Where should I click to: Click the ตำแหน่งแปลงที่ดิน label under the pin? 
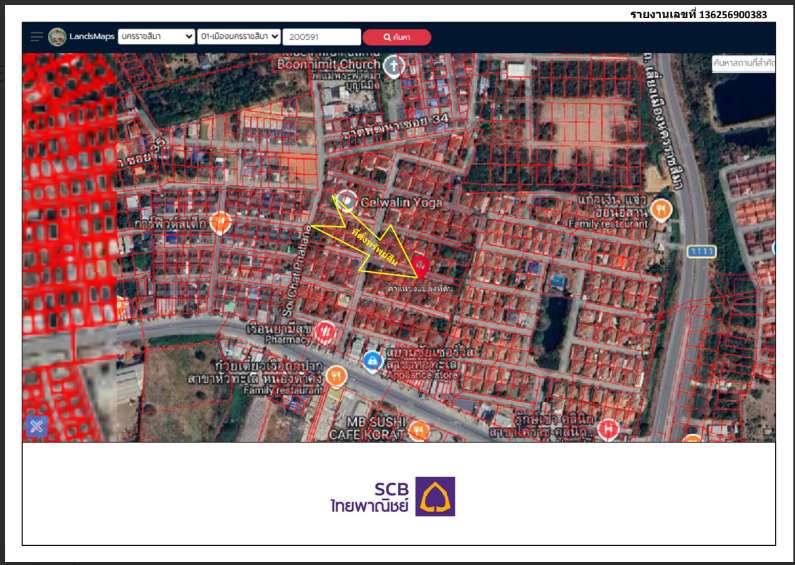tap(420, 288)
